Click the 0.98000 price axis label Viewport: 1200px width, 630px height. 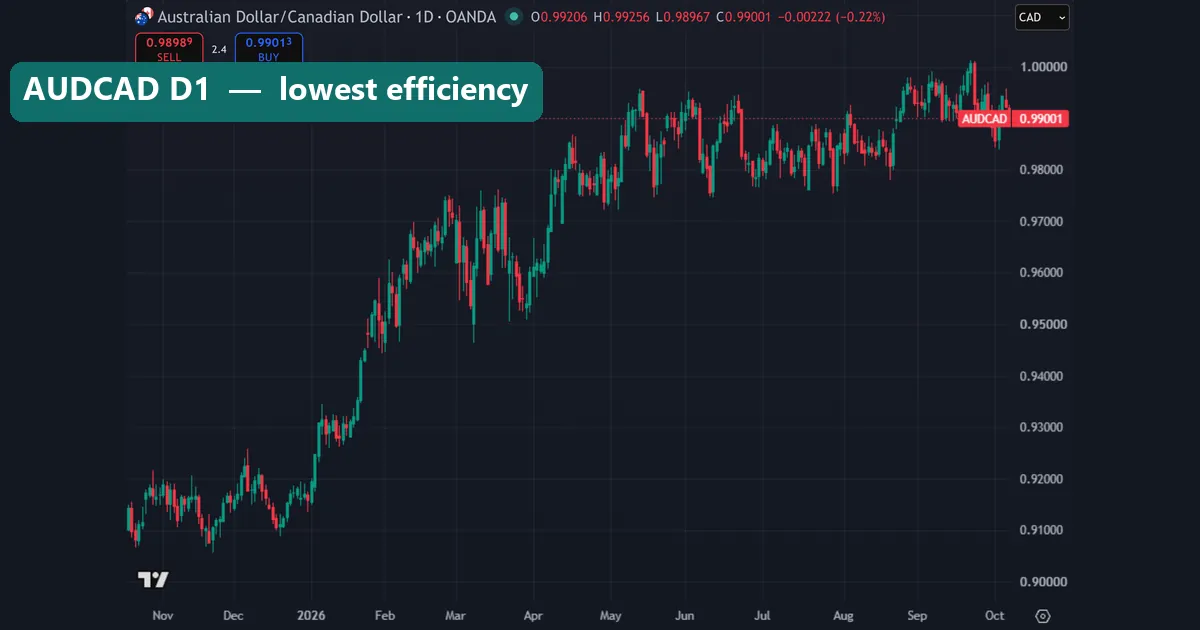(x=1041, y=170)
